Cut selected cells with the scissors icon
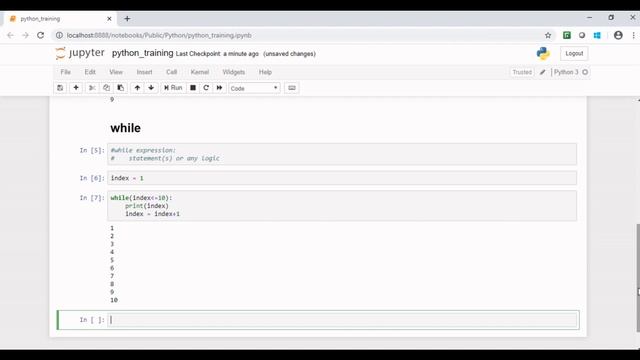 tap(92, 88)
